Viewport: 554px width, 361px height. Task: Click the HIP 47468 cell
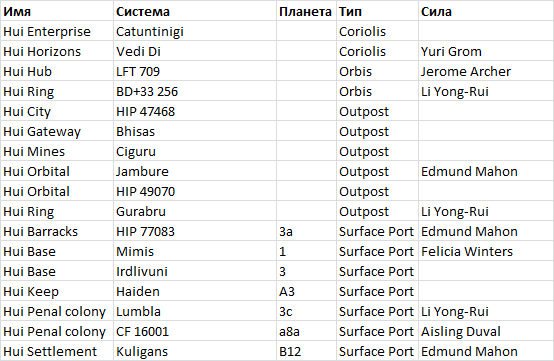(195, 112)
